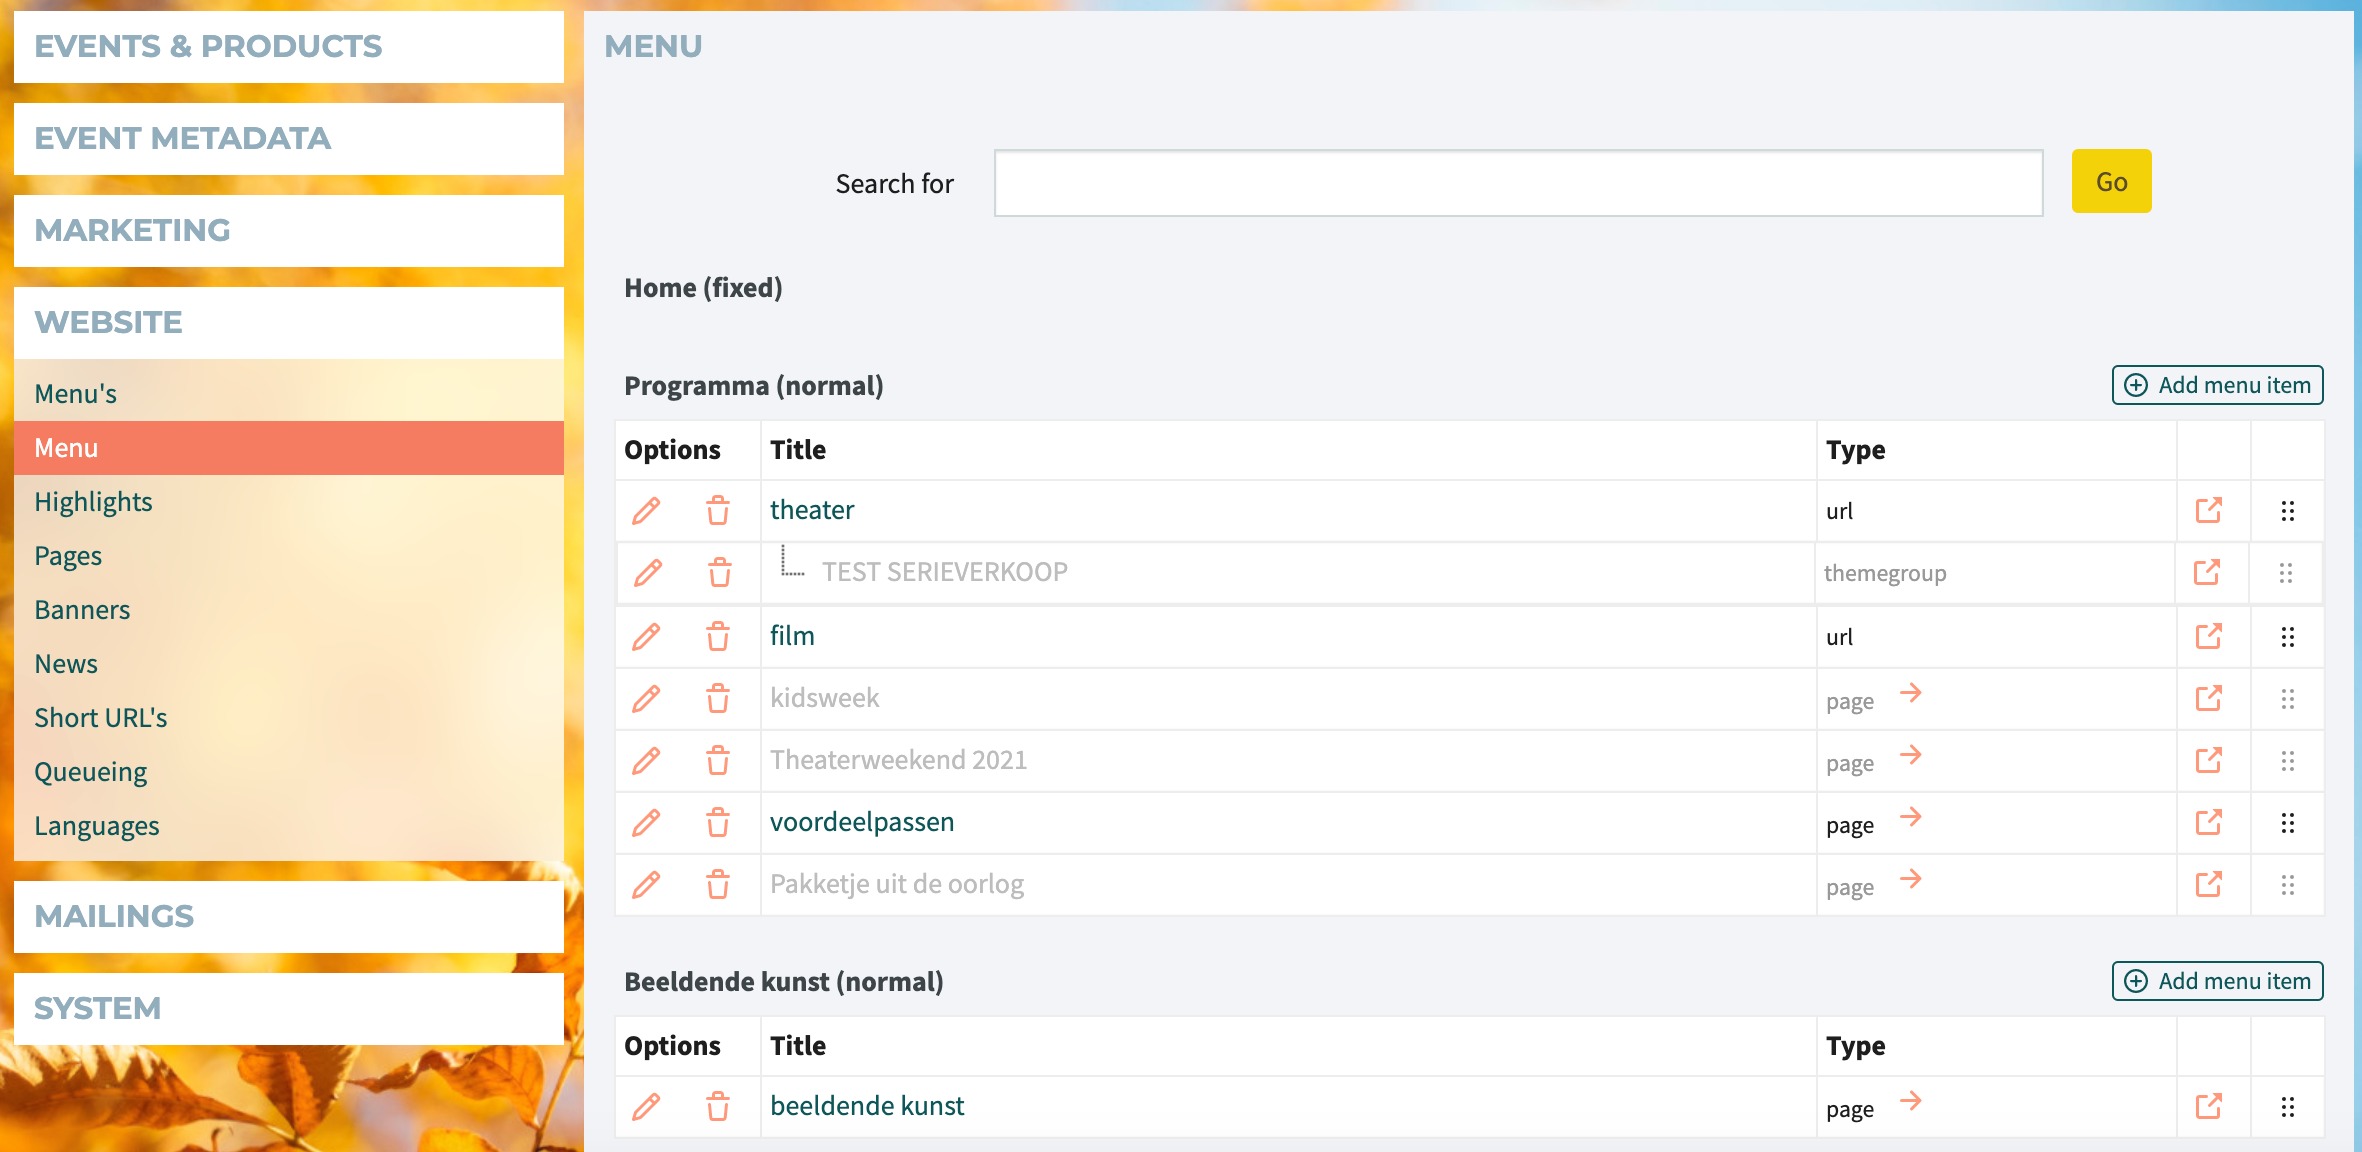Click go-to-page arrow for beeldende kunst
The width and height of the screenshot is (2362, 1152).
point(1910,1102)
